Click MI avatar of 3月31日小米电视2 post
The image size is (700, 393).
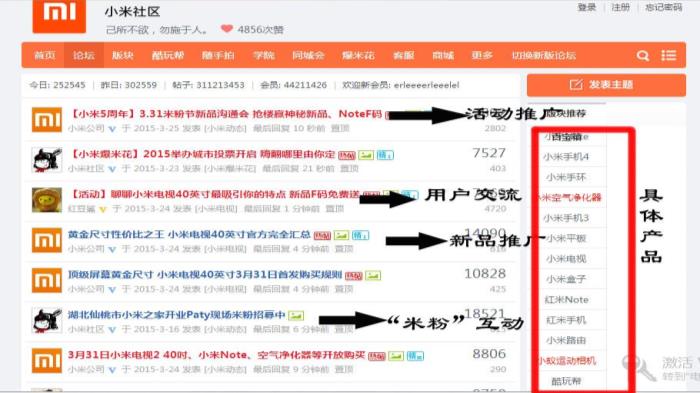tap(47, 361)
